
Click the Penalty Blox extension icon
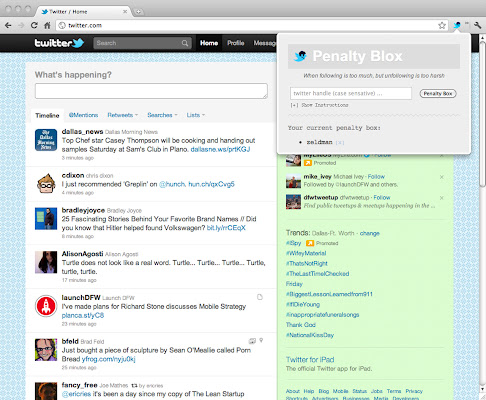457,25
